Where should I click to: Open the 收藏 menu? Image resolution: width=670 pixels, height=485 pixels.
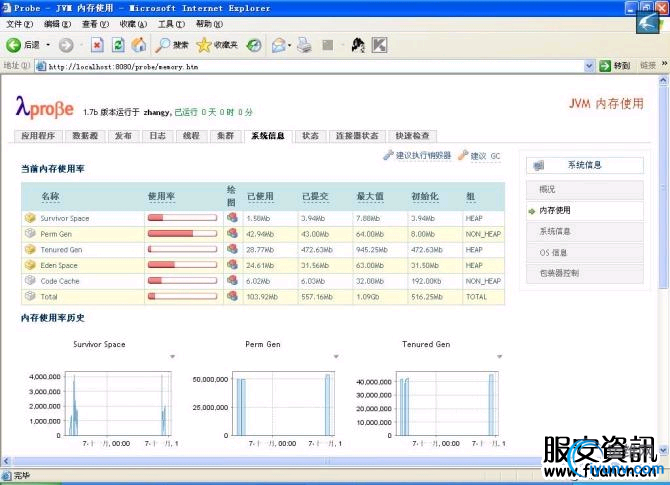click(133, 24)
